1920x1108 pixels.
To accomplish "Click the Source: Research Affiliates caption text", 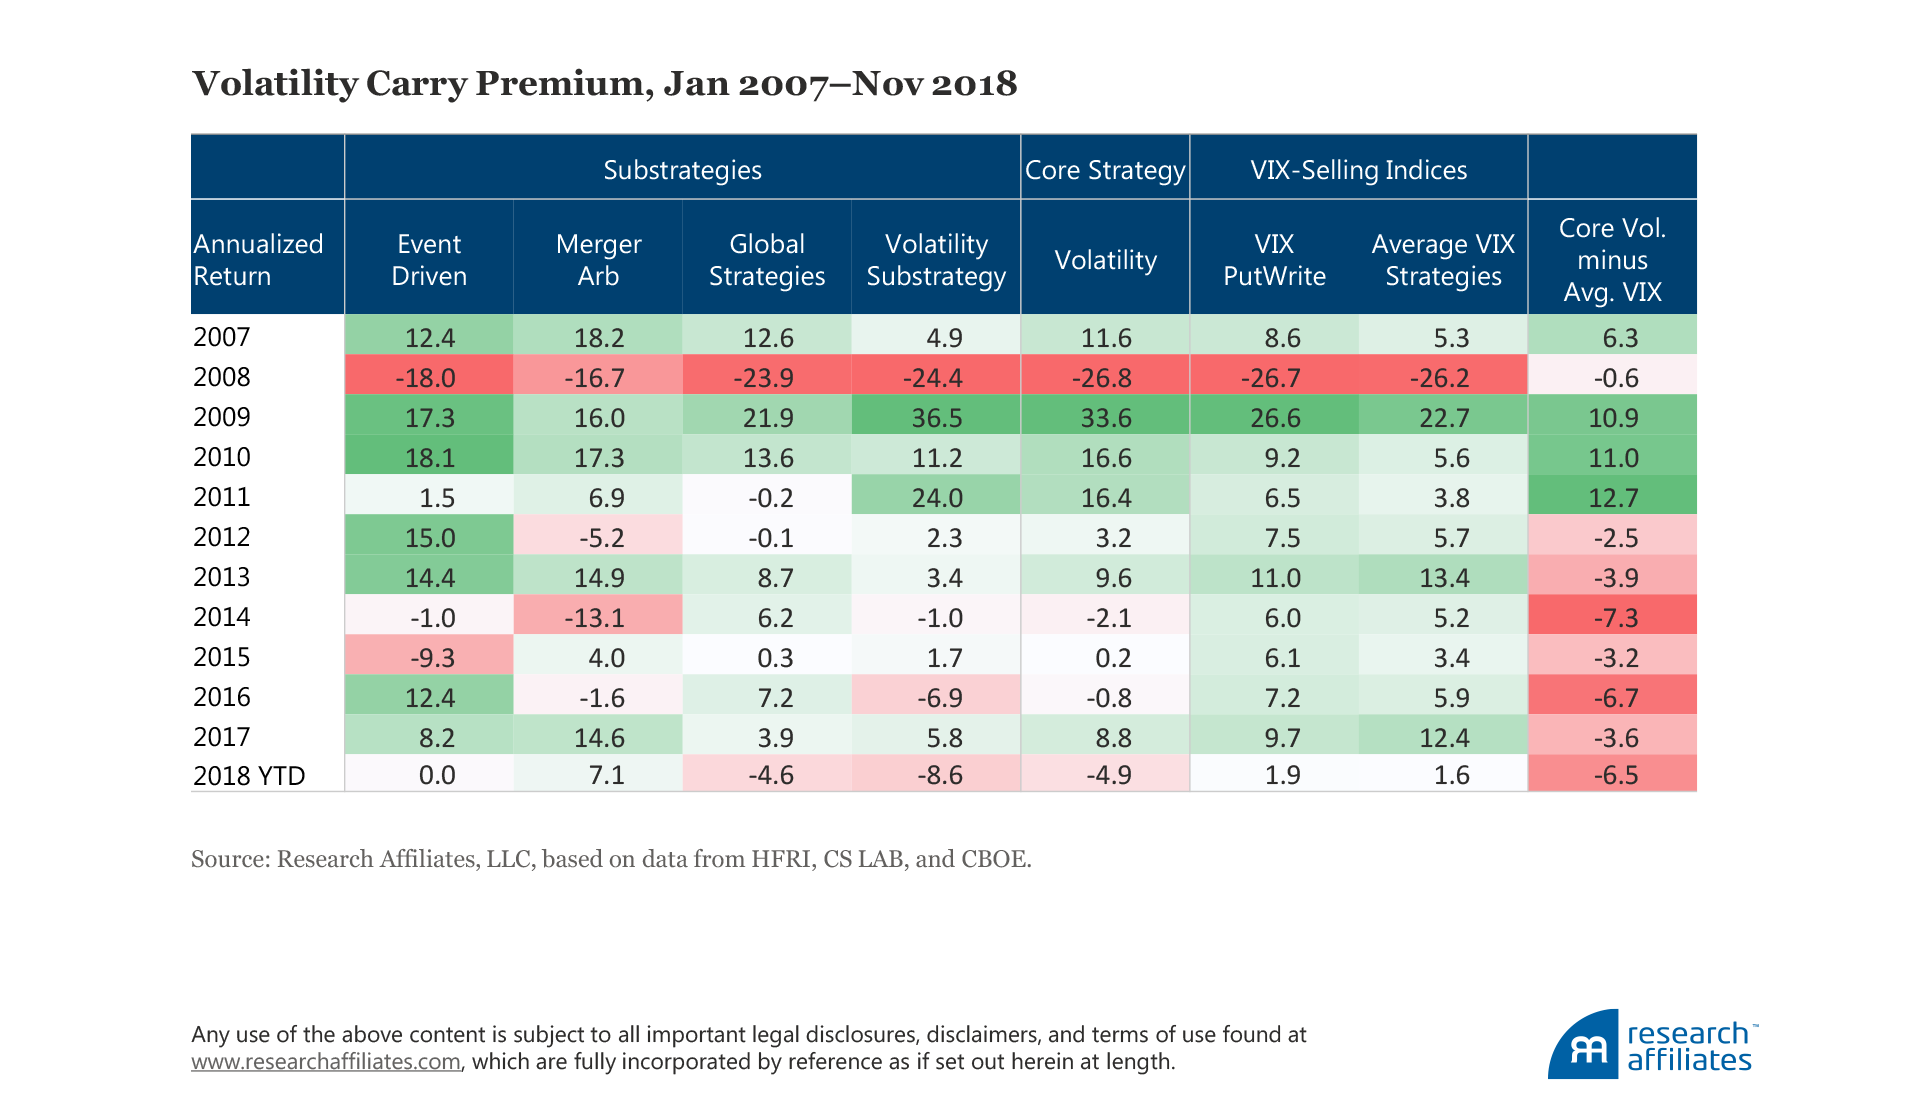I will [611, 859].
